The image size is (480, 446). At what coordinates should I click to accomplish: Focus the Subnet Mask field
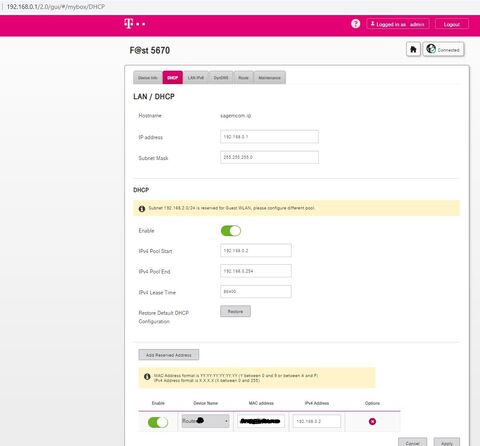coord(269,157)
